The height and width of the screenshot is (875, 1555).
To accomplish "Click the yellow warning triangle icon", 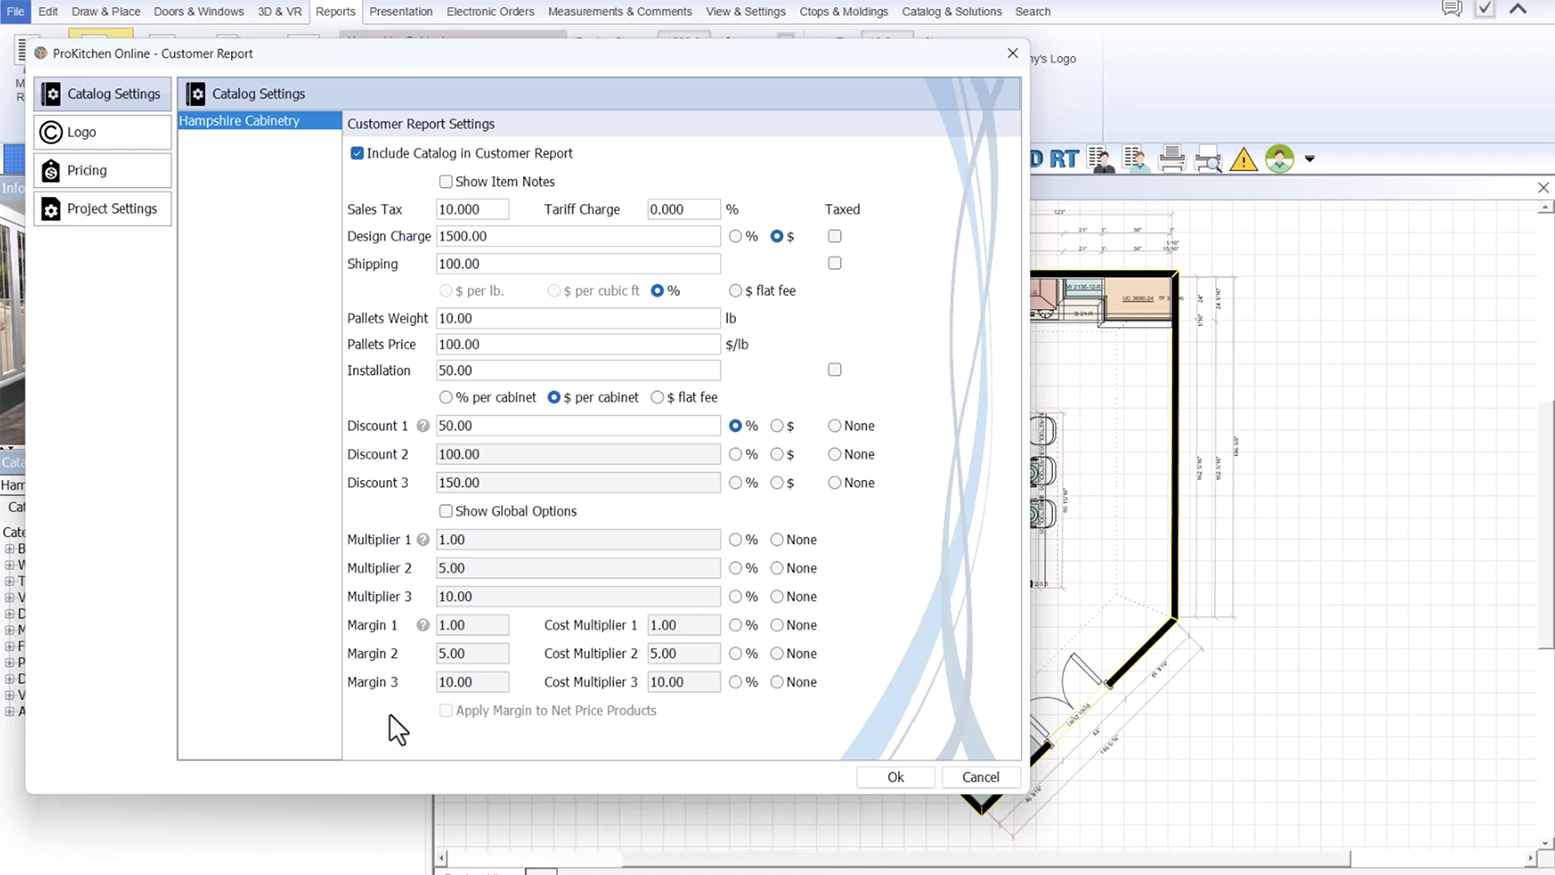I will point(1244,159).
